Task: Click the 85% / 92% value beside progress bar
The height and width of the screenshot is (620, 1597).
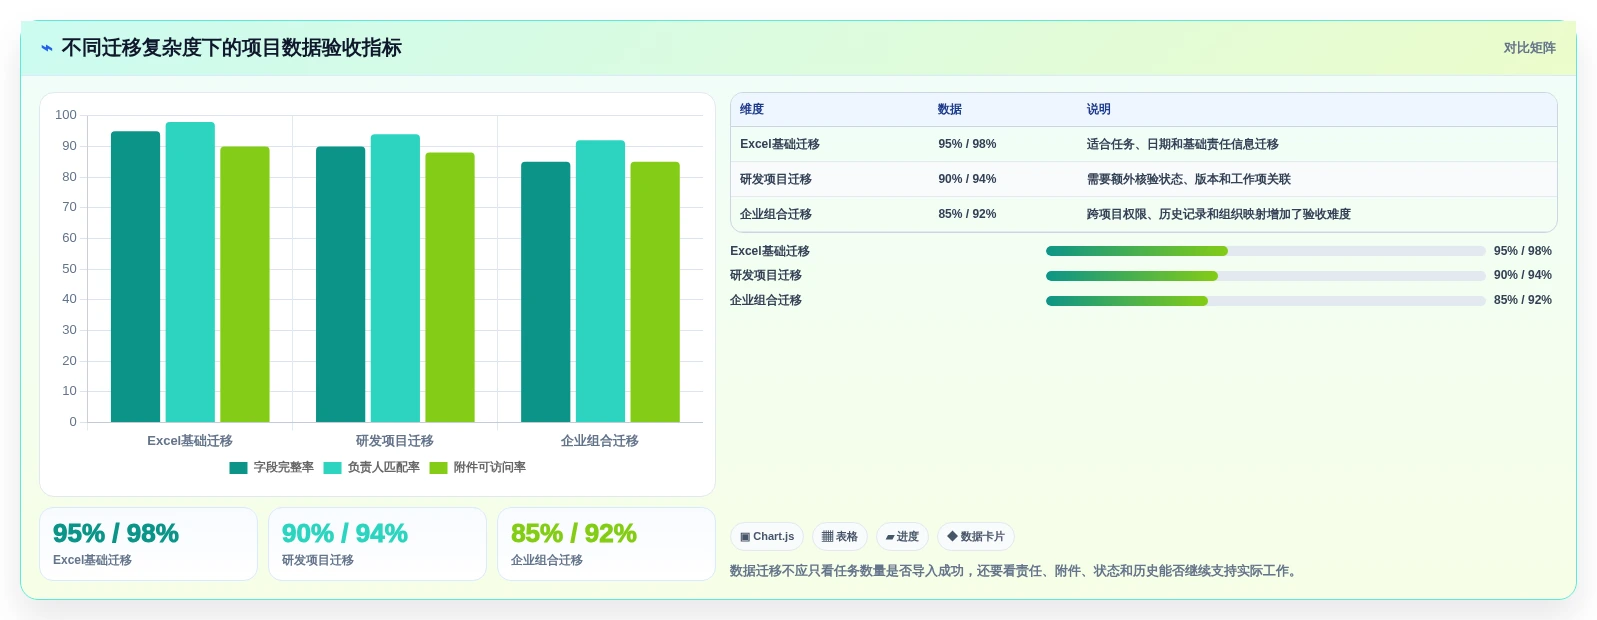Action: pyautogui.click(x=1523, y=300)
